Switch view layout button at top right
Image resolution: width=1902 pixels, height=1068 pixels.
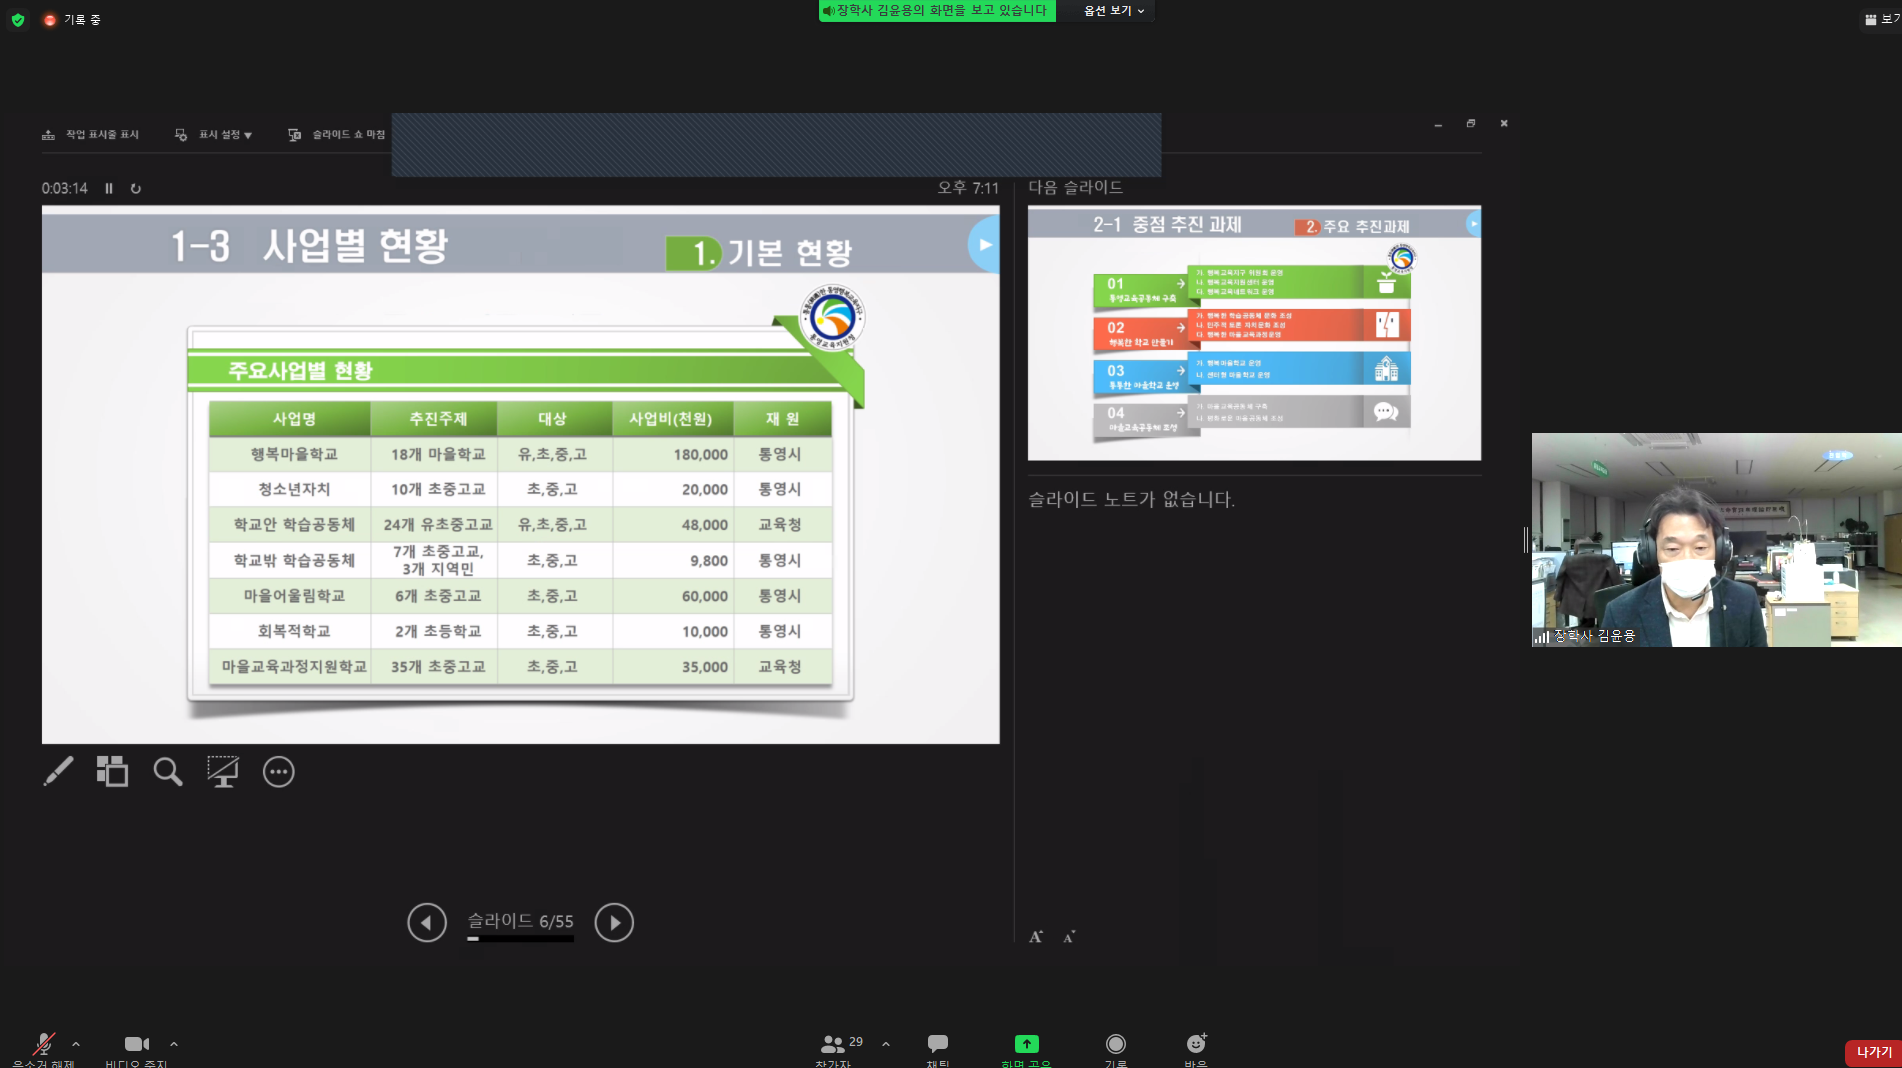click(1881, 19)
